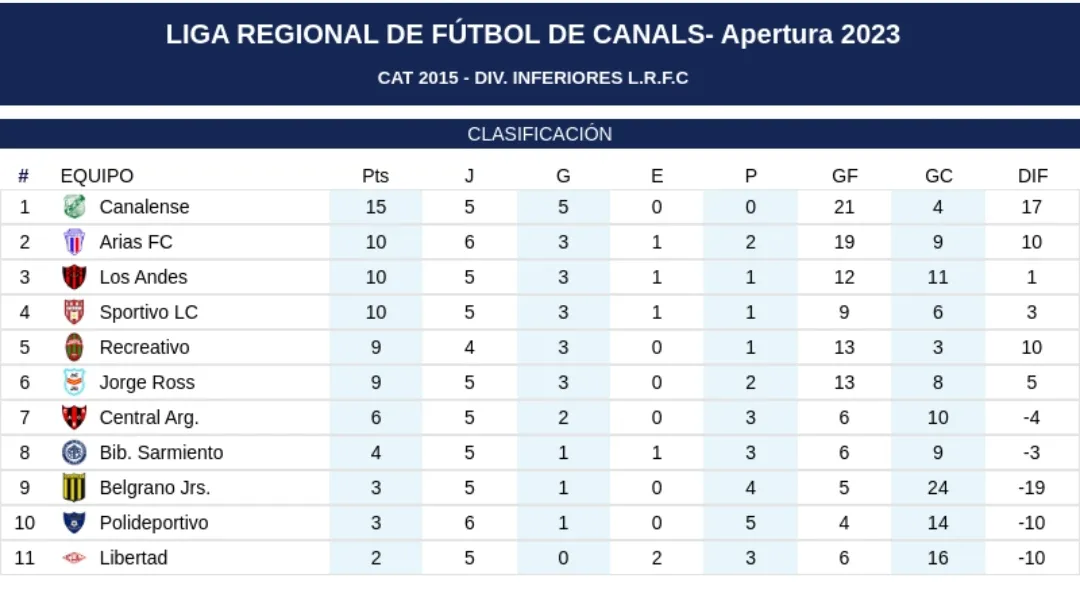Click the Polideportivo club crest
Screen dimensions: 1080x597
(x=74, y=523)
